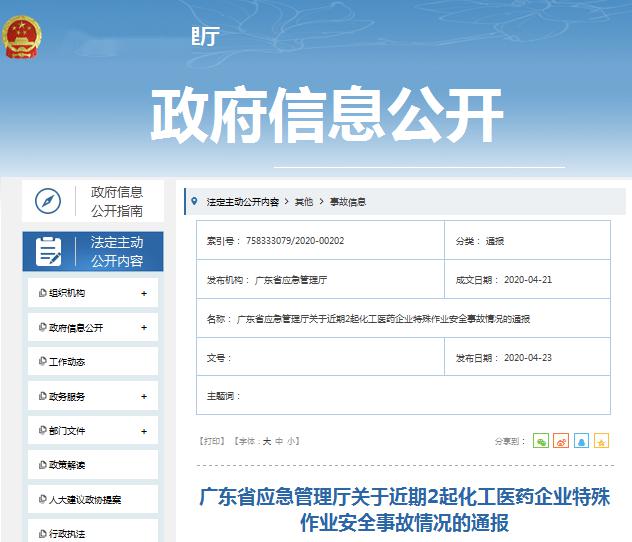Expand the 政务服务 plus sign
This screenshot has width=632, height=542.
tap(144, 397)
